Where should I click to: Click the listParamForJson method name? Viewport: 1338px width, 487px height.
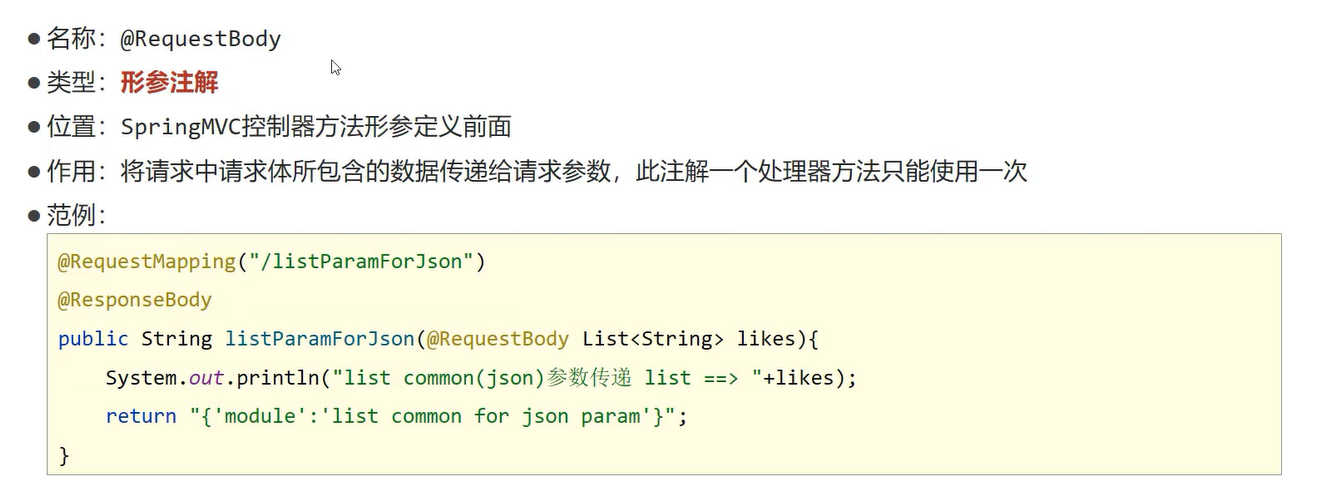[x=320, y=339]
